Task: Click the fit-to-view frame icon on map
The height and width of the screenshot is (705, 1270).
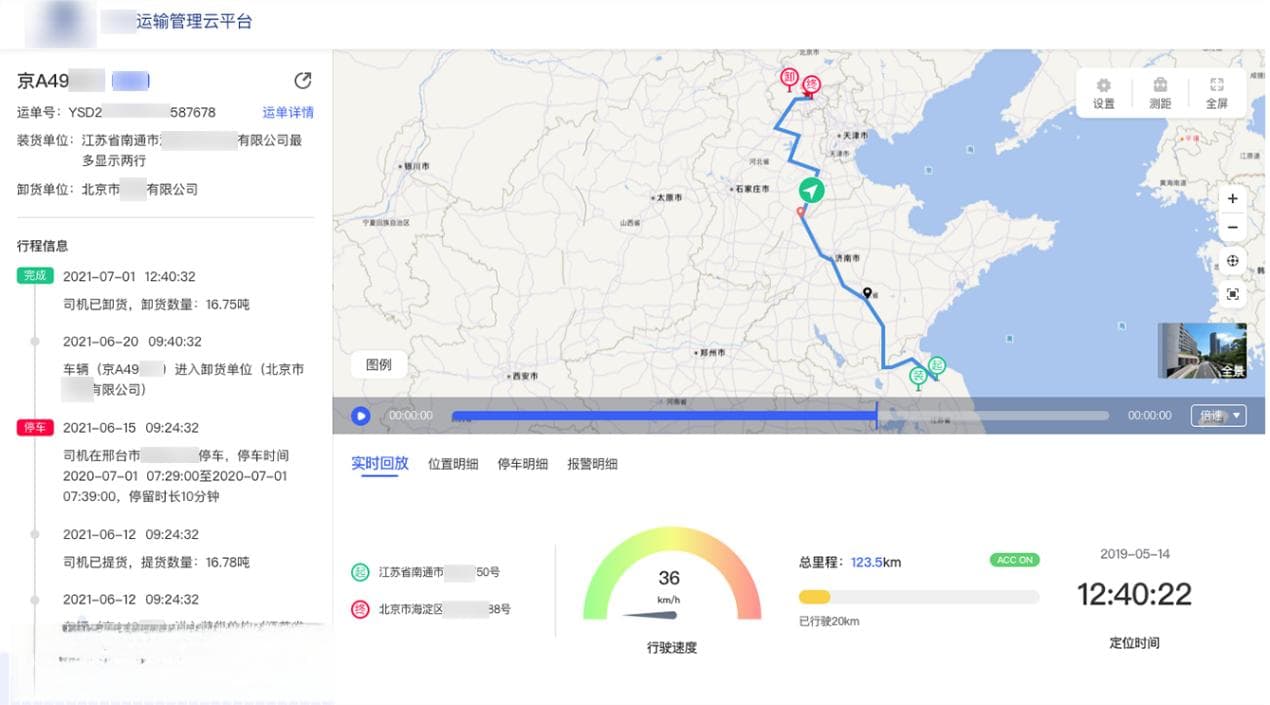Action: tap(1233, 294)
